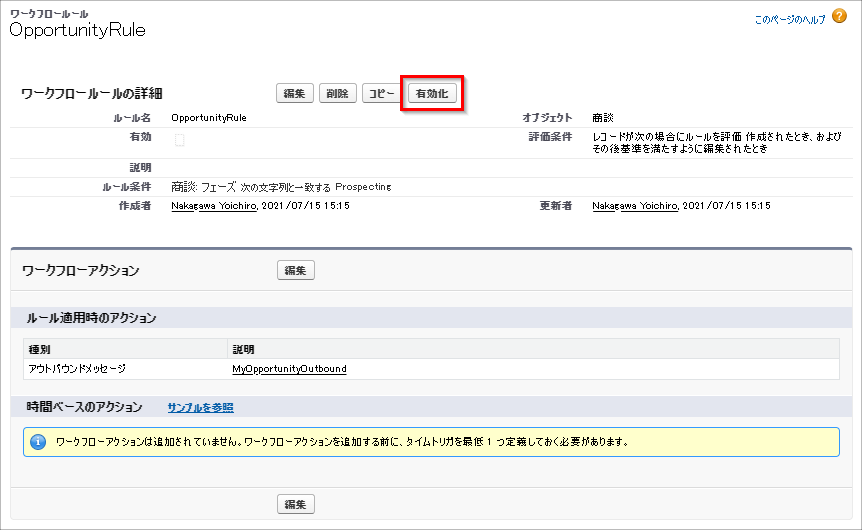
Task: Click the ルール適用時のアクション section header
Action: pos(90,318)
